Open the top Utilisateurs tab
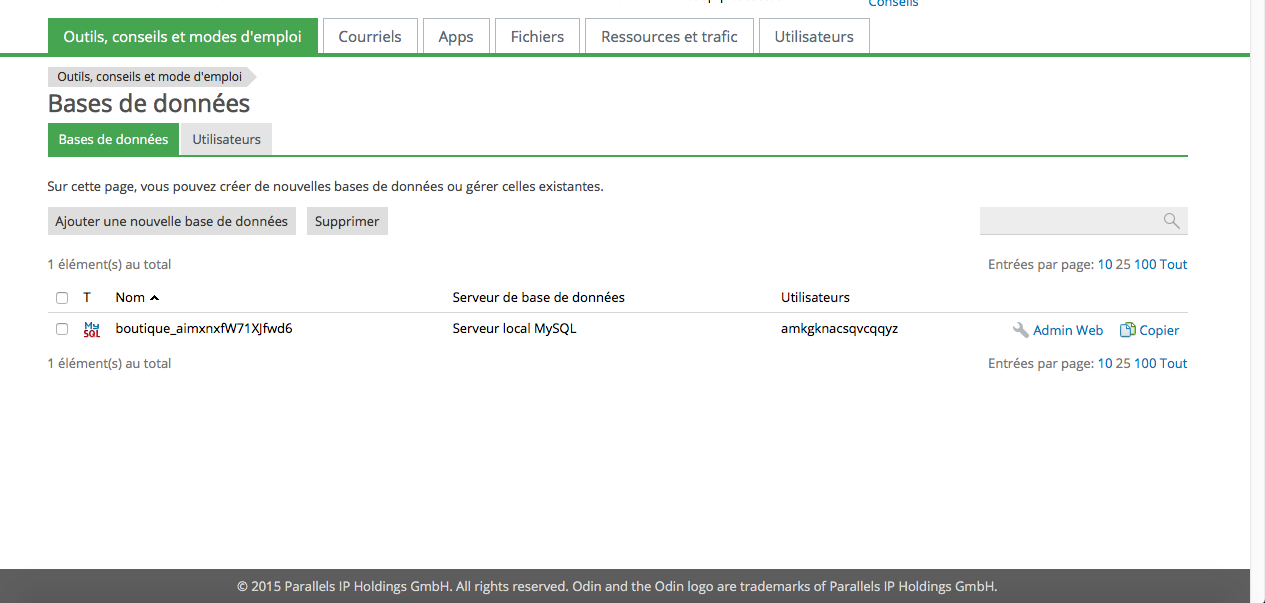The width and height of the screenshot is (1265, 603). click(x=814, y=36)
